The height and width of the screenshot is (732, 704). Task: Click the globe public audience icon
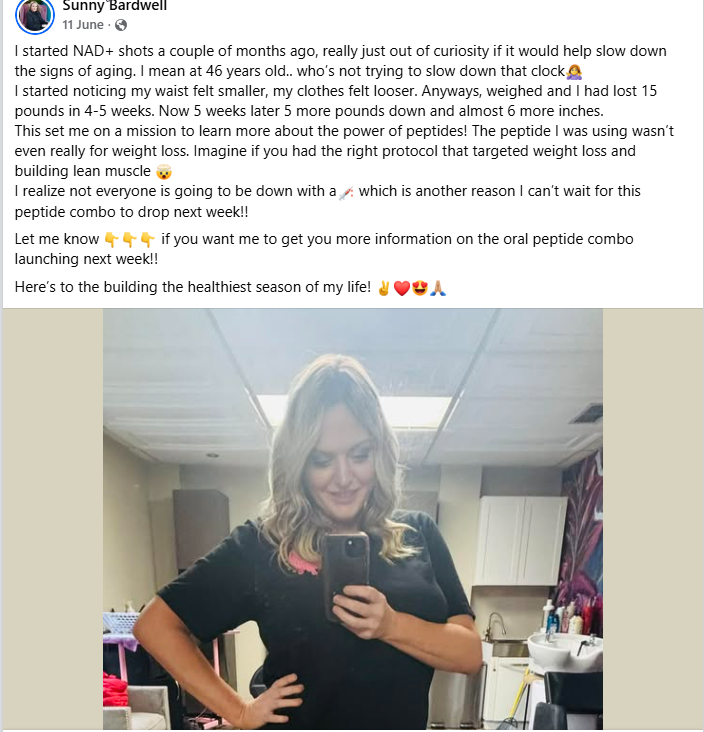click(x=121, y=25)
